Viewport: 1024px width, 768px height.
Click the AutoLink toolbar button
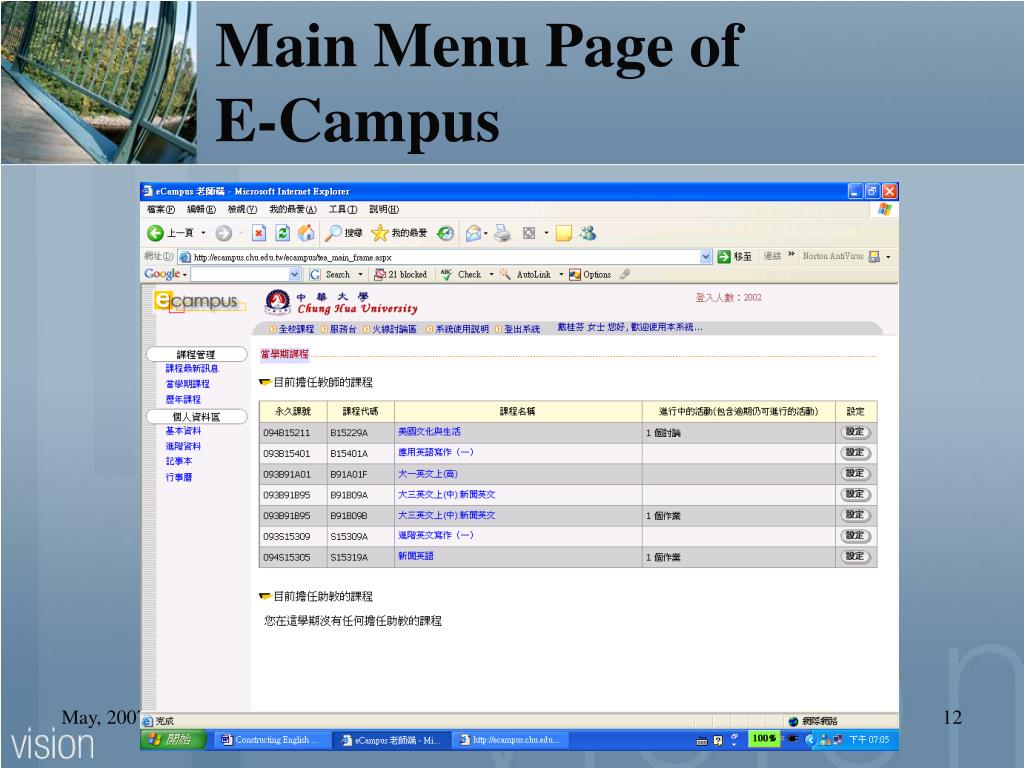point(527,275)
